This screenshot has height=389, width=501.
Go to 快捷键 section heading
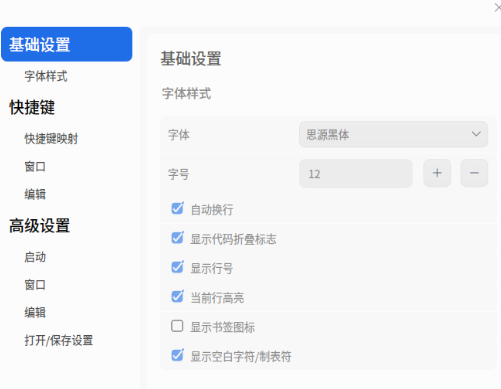coord(32,107)
